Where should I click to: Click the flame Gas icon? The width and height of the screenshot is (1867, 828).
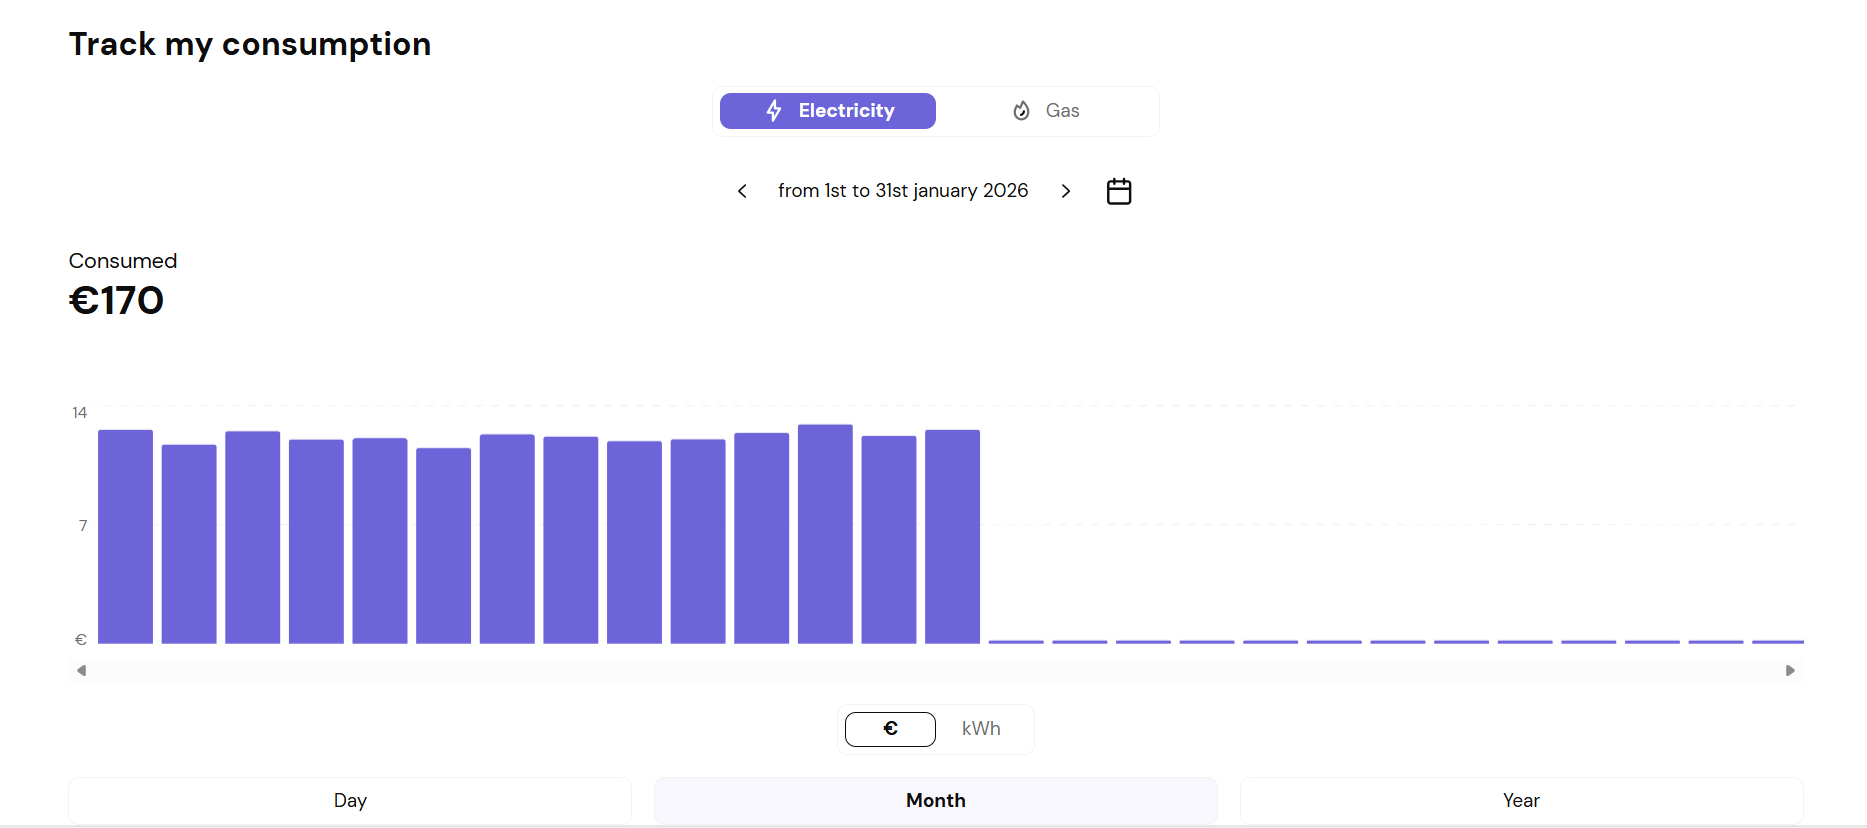click(1021, 111)
